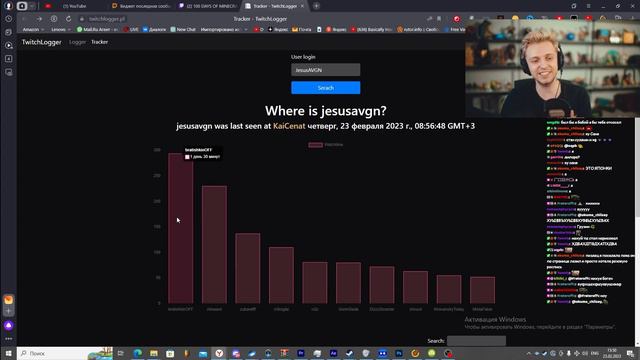Screen dimensions: 640x360
Task: Click the twitchlogger.pl address bar
Action: click(x=107, y=19)
